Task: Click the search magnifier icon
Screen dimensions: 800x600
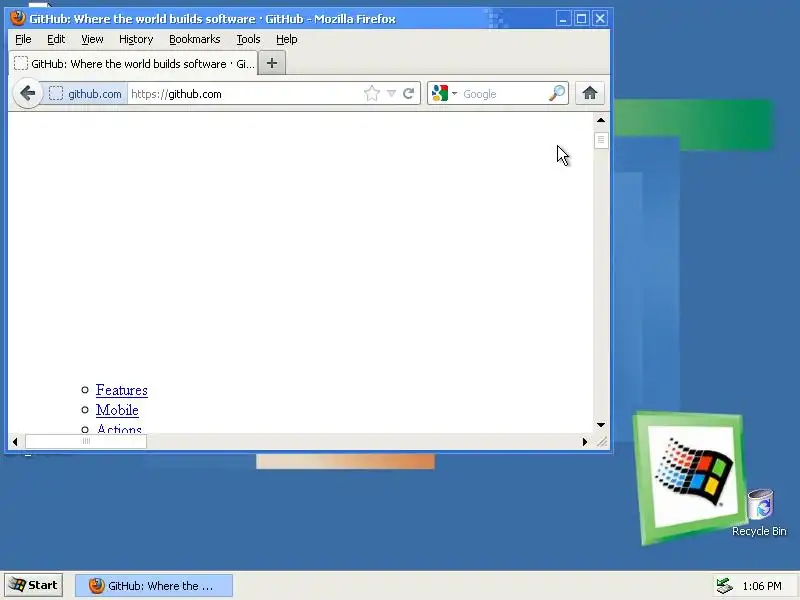Action: click(x=557, y=93)
